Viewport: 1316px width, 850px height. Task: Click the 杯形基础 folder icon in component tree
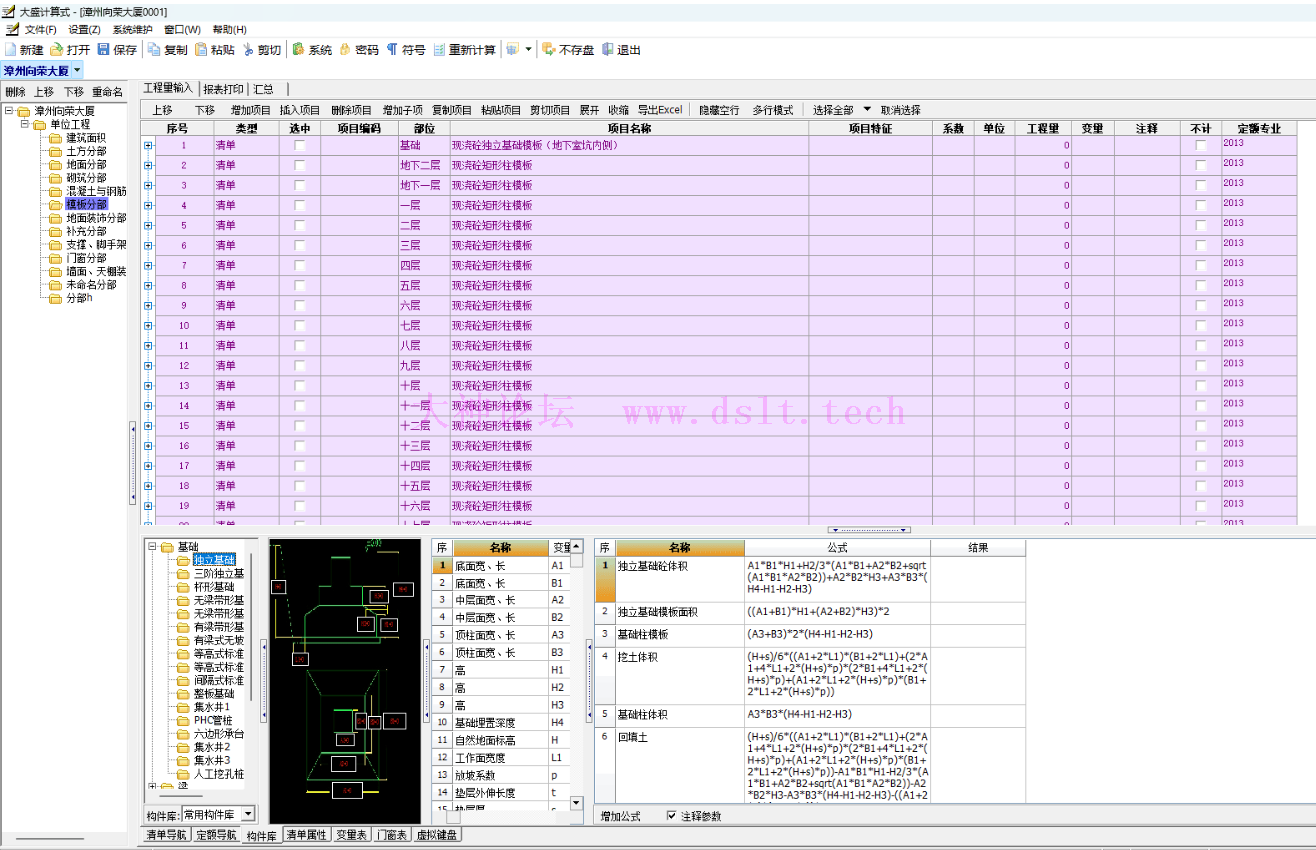click(183, 587)
